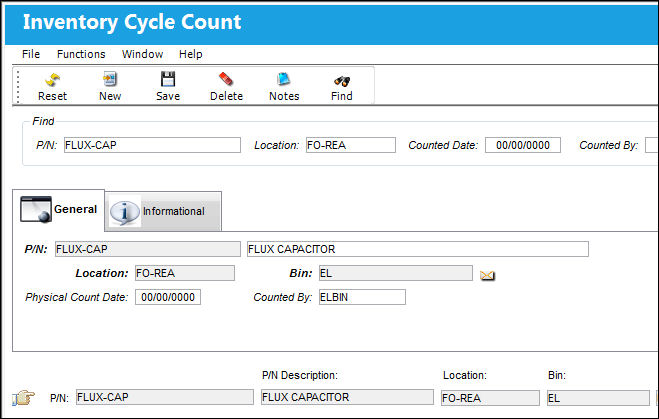This screenshot has width=659, height=419.
Task: Click the pointing hand icon beside bottom P/N
Action: [x=24, y=398]
